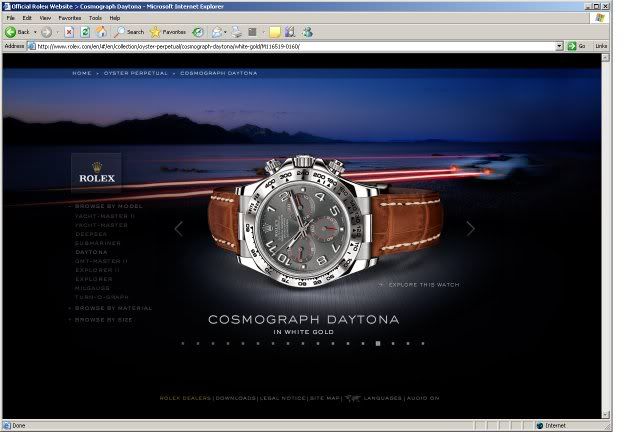Screen dimensions: 640x432
Task: Click the Forward arrow button
Action: pyautogui.click(x=47, y=32)
